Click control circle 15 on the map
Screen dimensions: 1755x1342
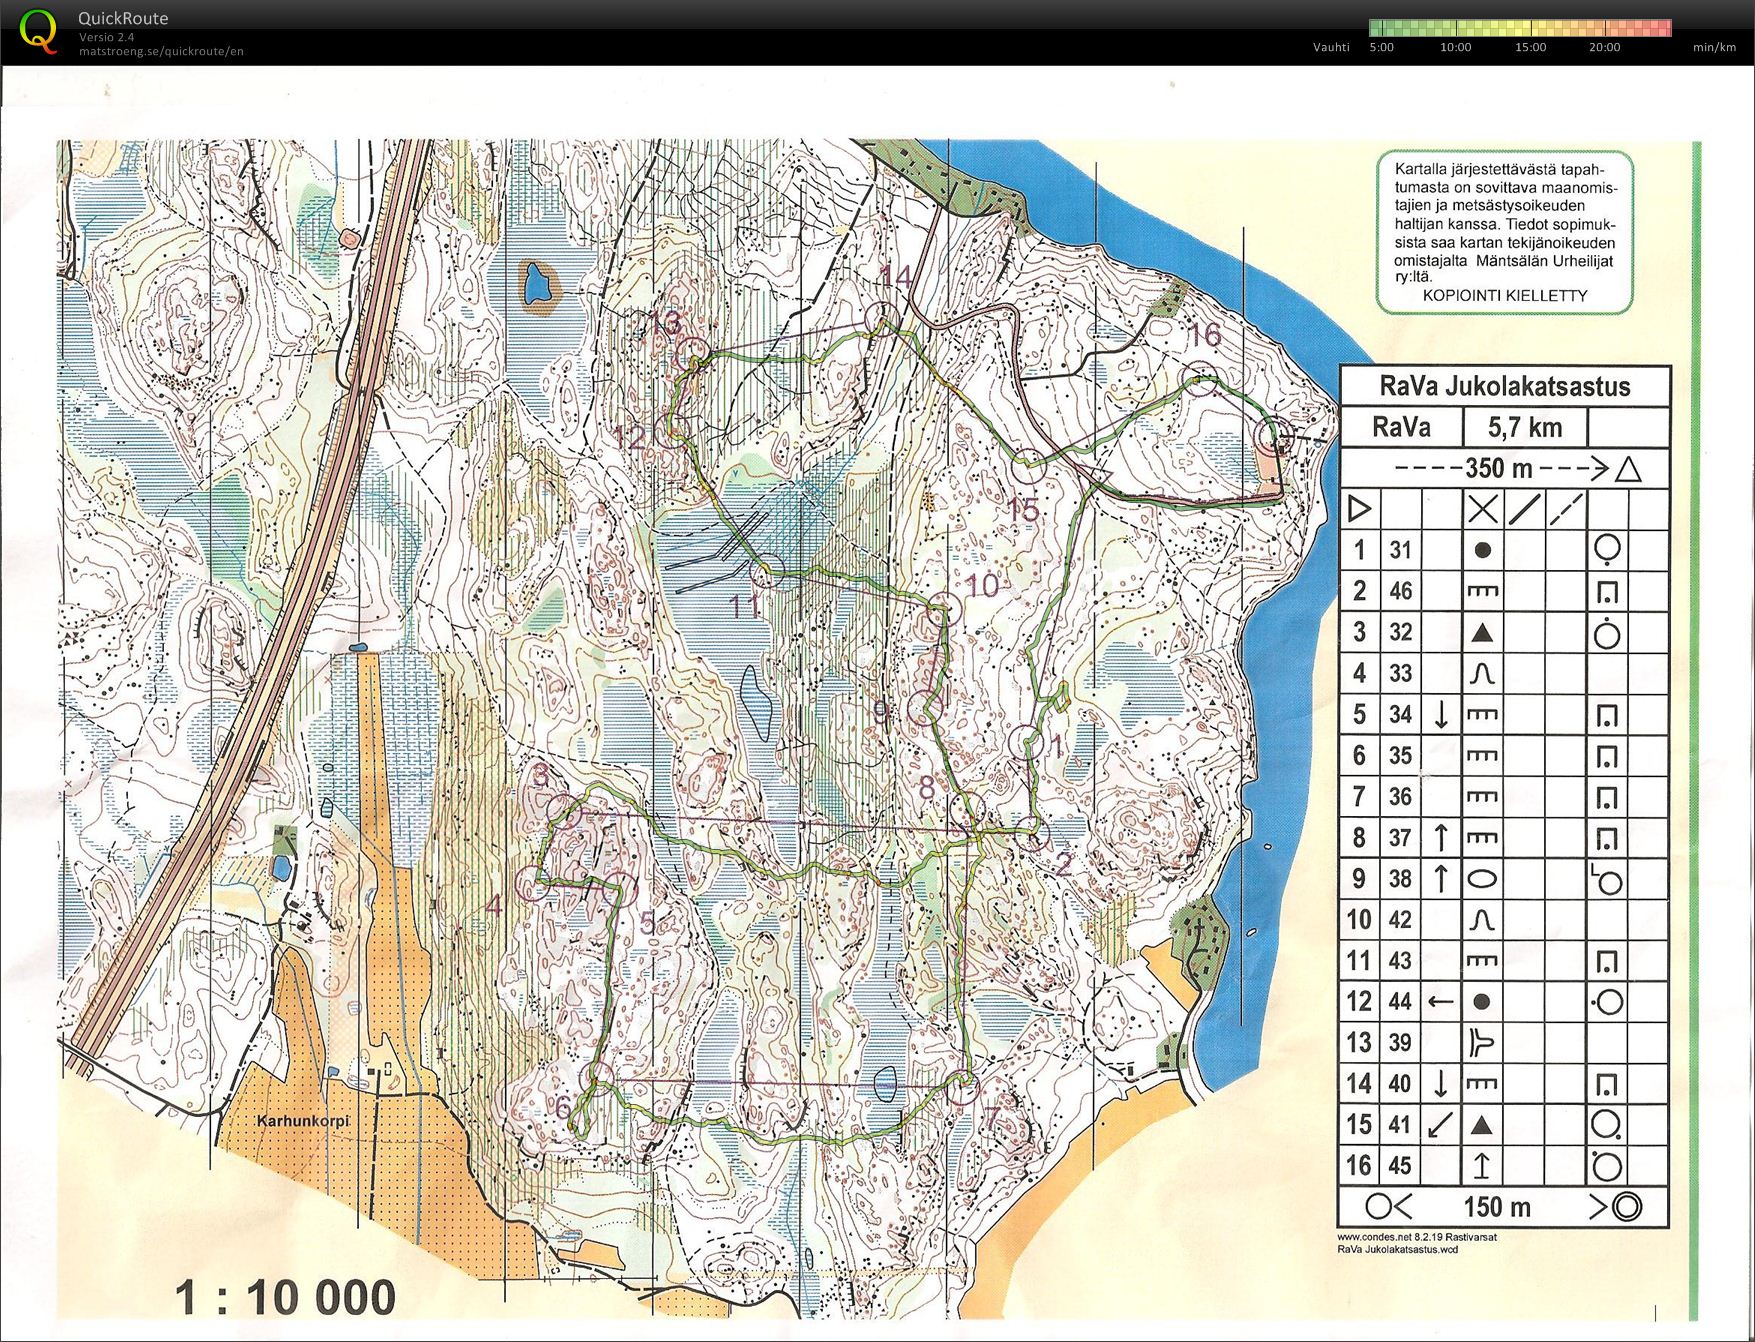pyautogui.click(x=1029, y=465)
